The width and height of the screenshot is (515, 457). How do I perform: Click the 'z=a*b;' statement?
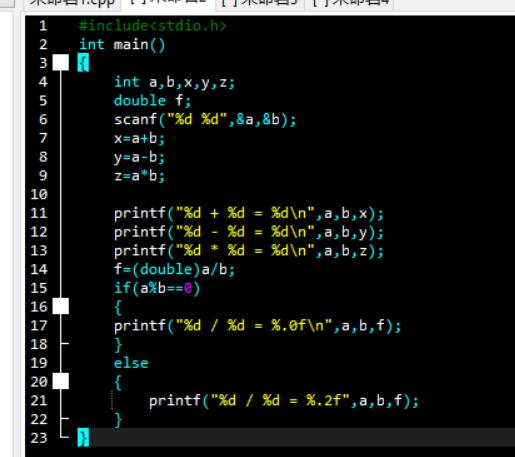(139, 176)
